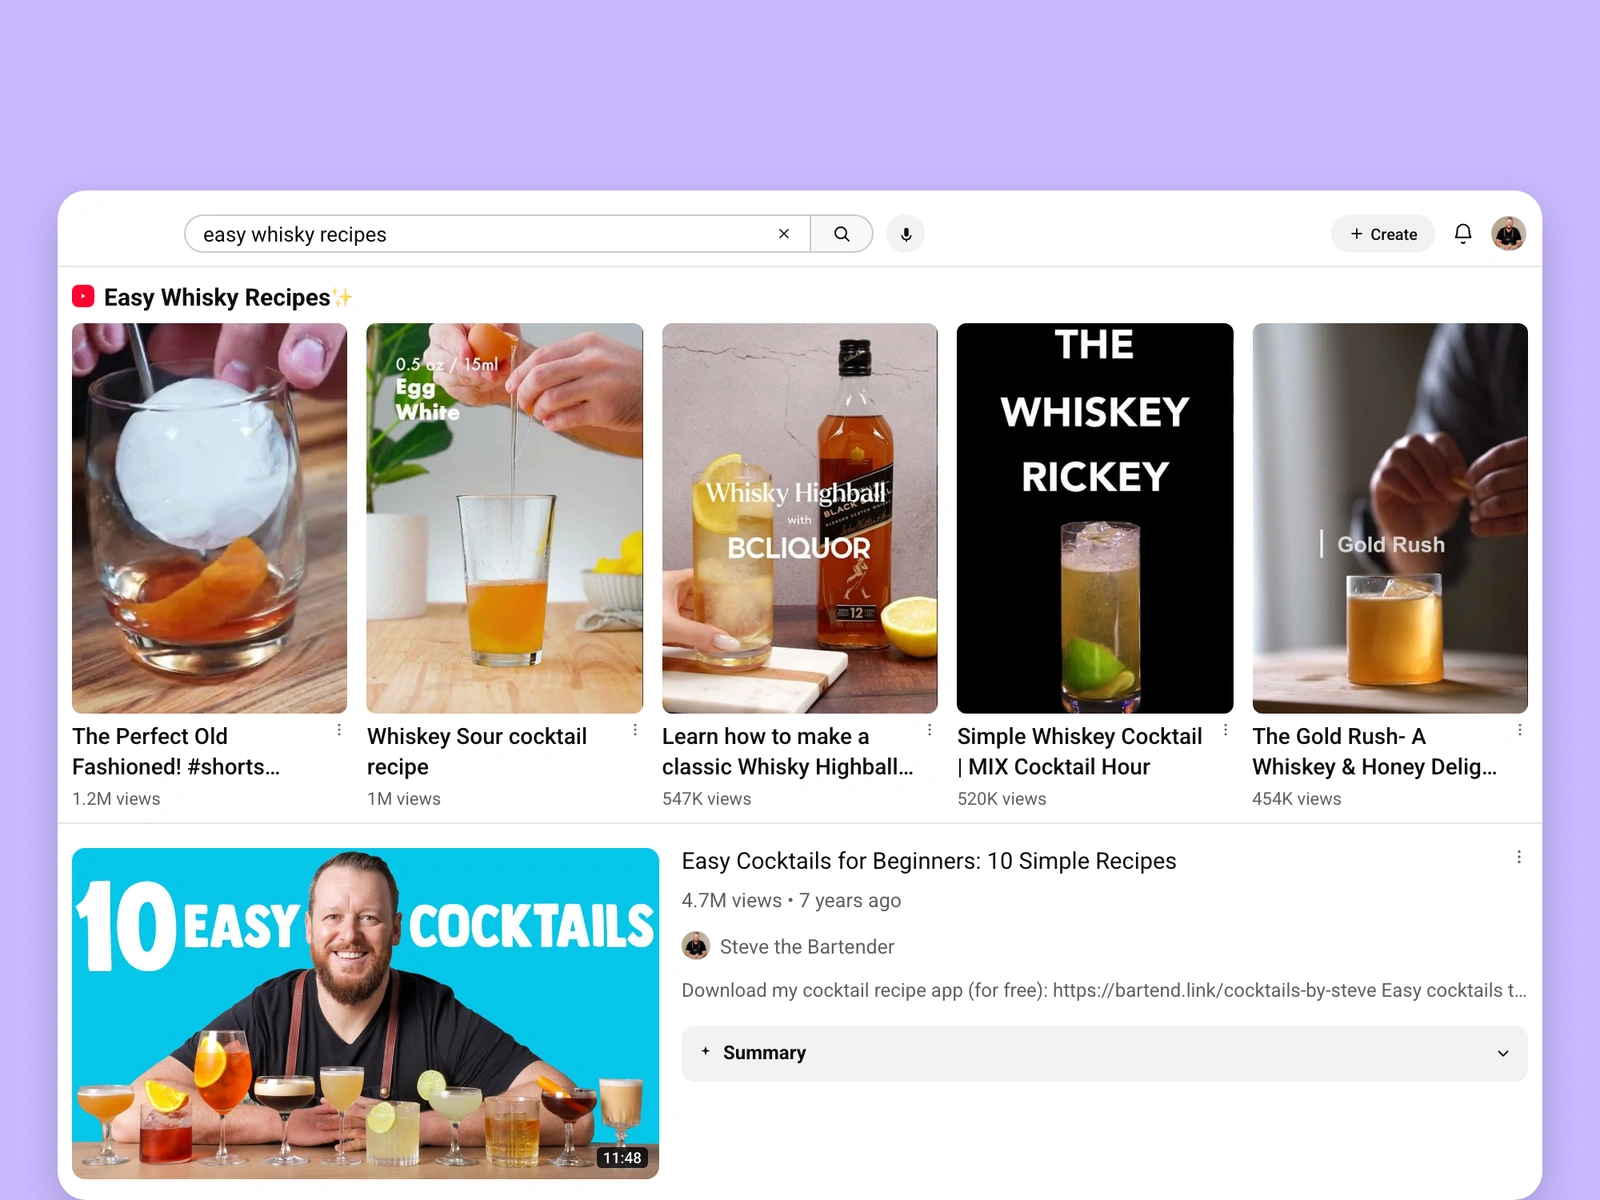Open more options for Simple Whiskey Cocktail

1225,730
